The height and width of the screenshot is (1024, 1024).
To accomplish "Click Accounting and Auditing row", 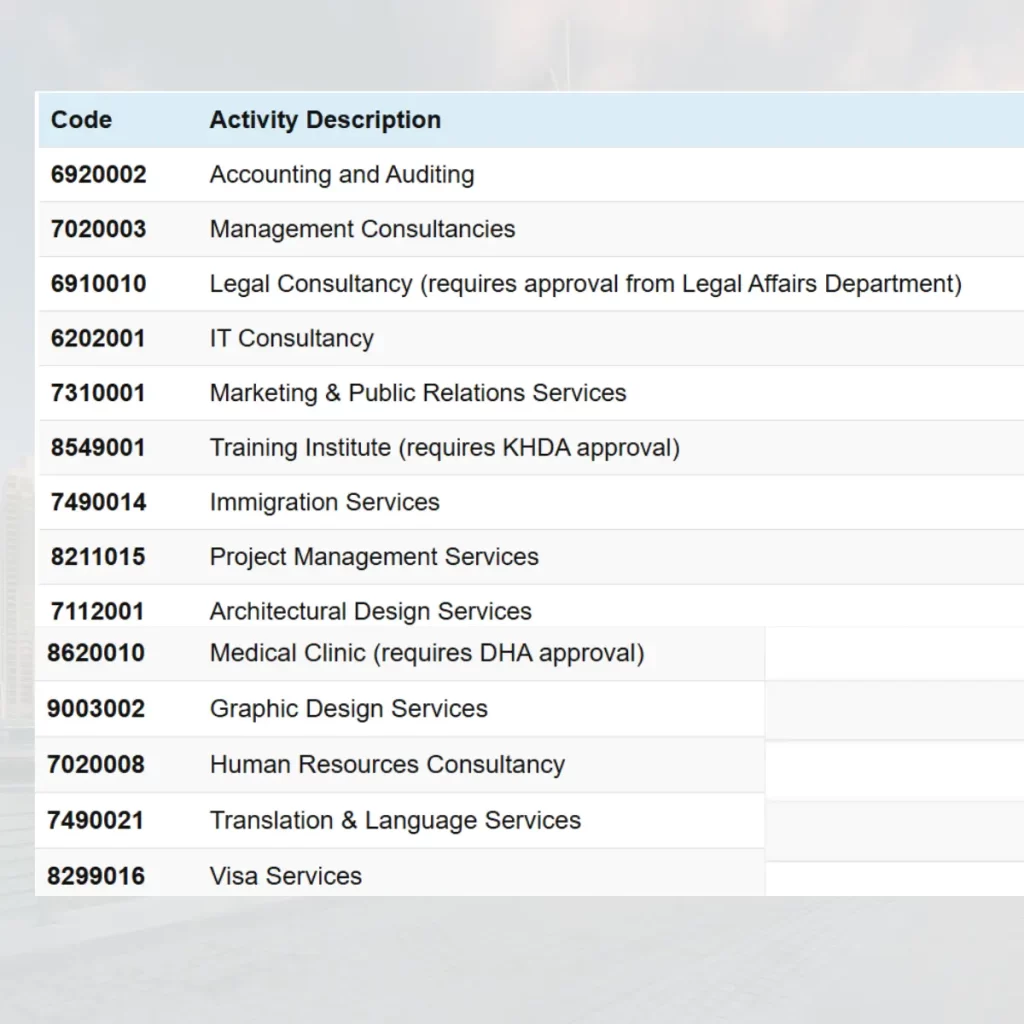I will coord(342,175).
